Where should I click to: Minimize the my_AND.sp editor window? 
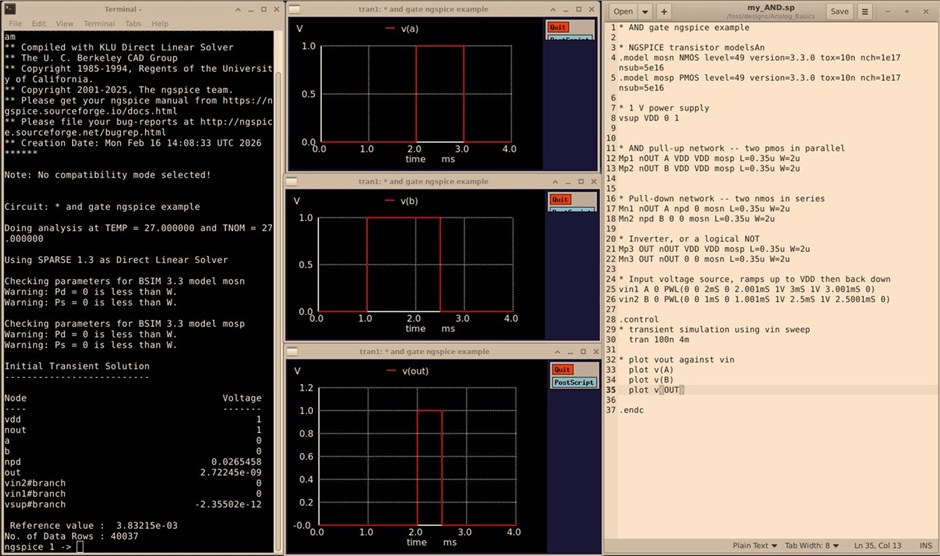pos(888,12)
